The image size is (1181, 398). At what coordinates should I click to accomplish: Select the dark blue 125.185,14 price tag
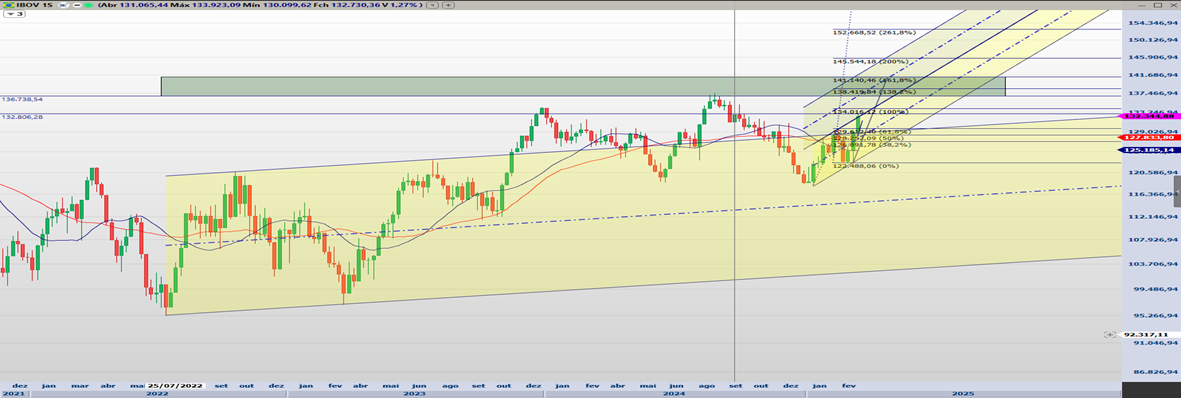[1151, 151]
